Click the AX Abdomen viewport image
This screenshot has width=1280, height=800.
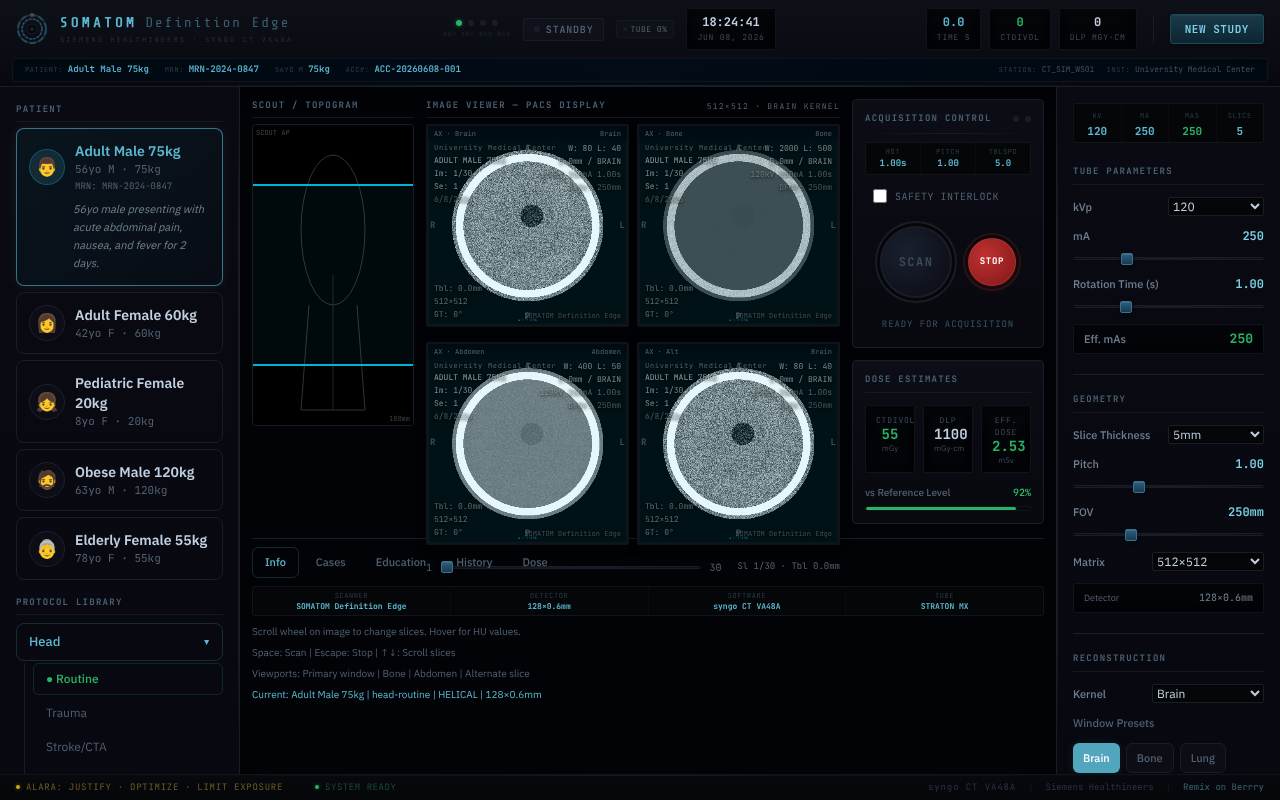pyautogui.click(x=527, y=443)
